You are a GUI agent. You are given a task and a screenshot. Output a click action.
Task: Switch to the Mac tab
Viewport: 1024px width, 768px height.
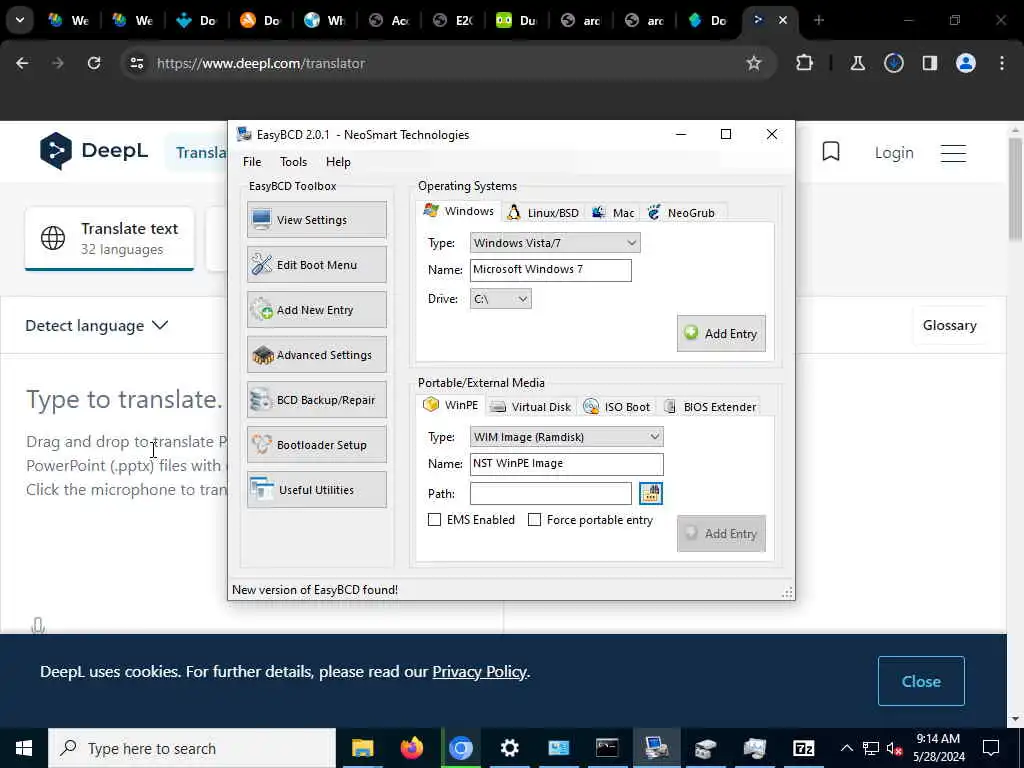coord(613,213)
